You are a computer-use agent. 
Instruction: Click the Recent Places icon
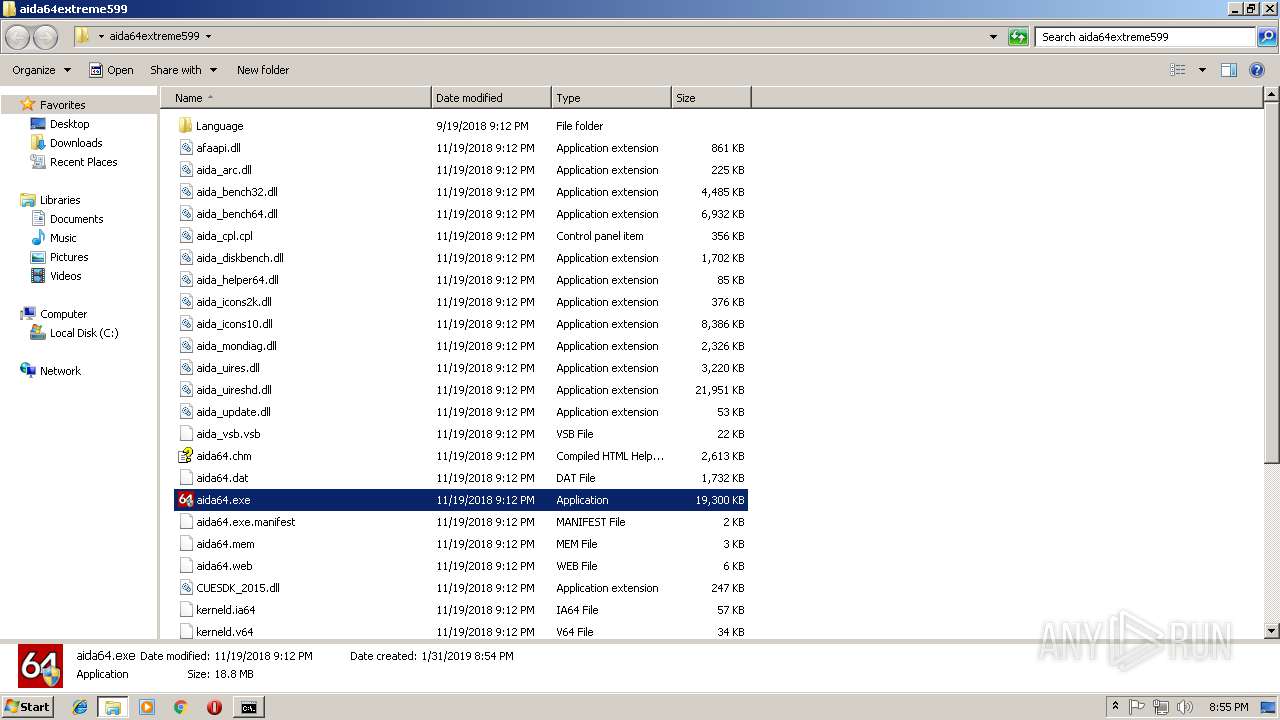click(38, 162)
